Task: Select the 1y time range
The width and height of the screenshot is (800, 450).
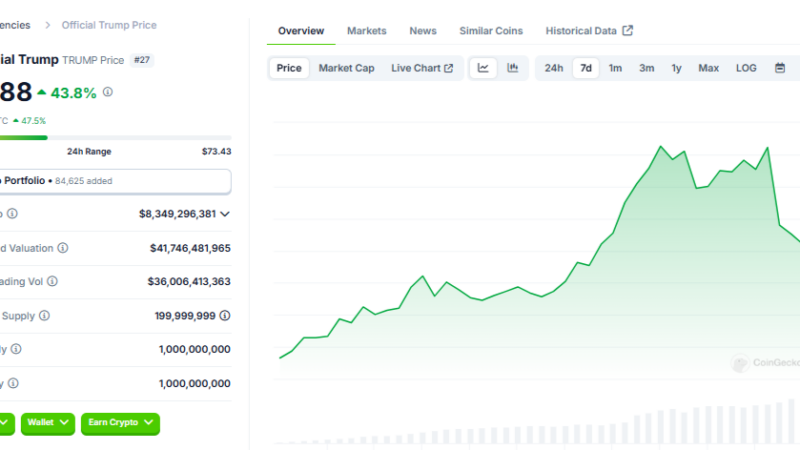Action: (676, 68)
